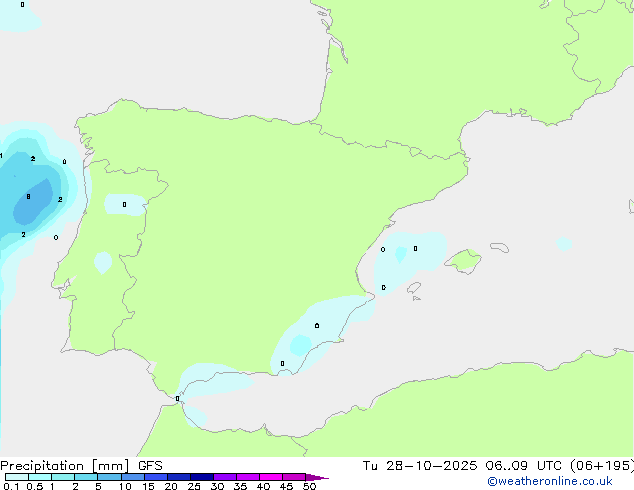Select the legend swatch between 2 and 5
Viewport: 634px width, 490px height.
pyautogui.click(x=86, y=477)
